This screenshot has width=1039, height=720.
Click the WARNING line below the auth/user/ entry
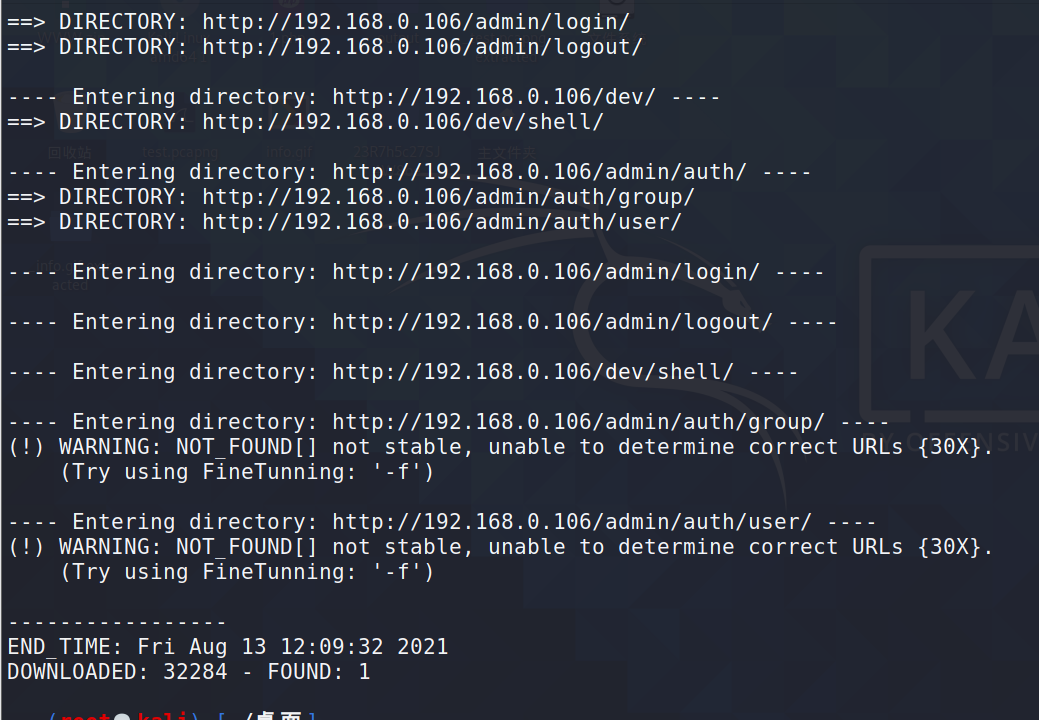pos(500,547)
